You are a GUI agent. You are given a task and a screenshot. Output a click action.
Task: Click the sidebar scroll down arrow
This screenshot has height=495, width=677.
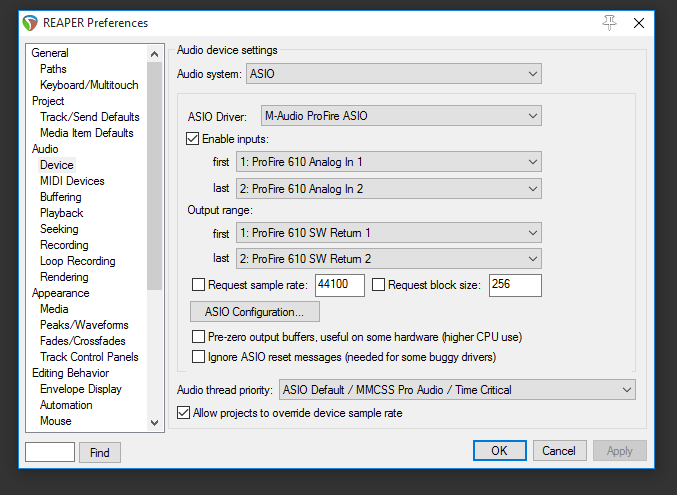pyautogui.click(x=154, y=422)
